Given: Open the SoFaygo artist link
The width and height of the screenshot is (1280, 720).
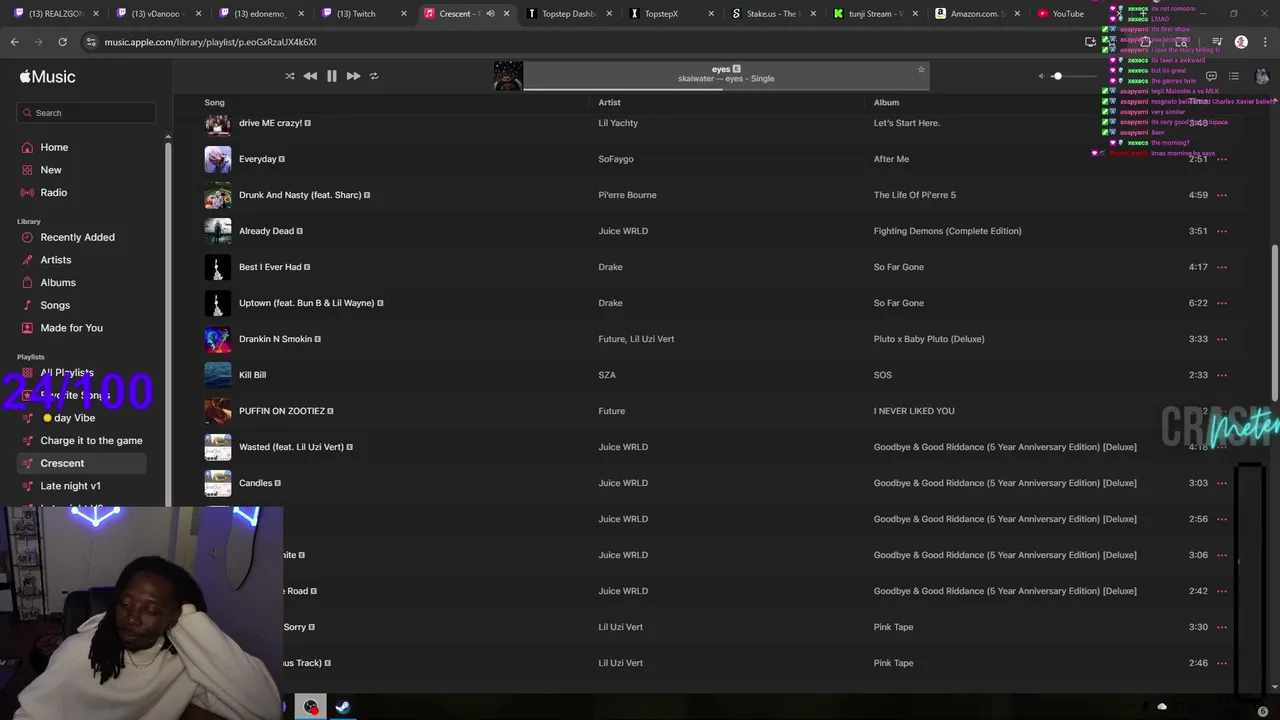Looking at the screenshot, I should [x=616, y=159].
